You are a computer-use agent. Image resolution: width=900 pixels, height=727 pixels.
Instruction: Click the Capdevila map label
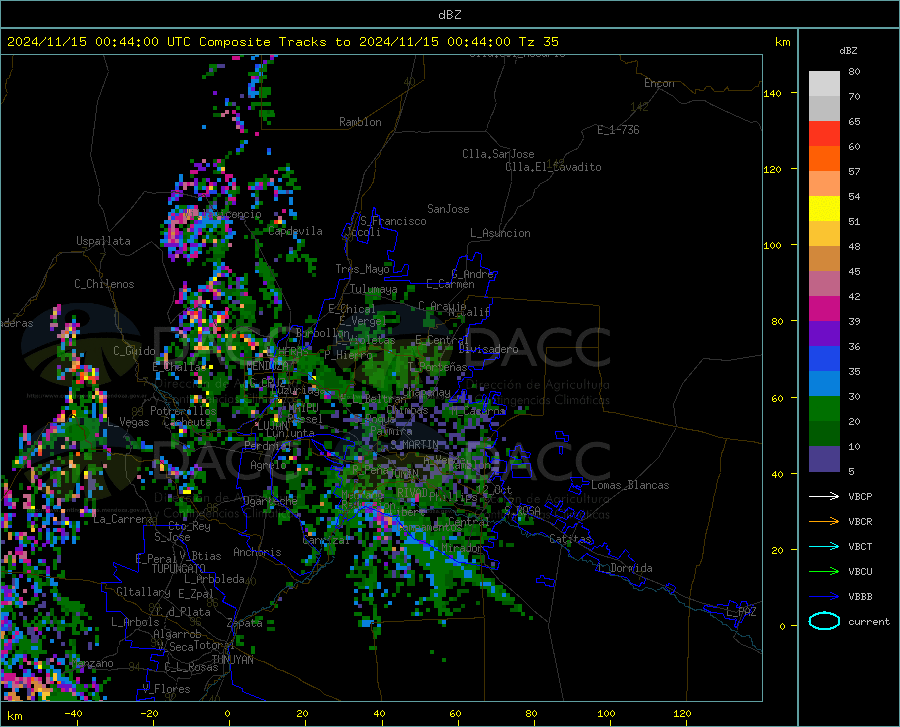point(295,231)
